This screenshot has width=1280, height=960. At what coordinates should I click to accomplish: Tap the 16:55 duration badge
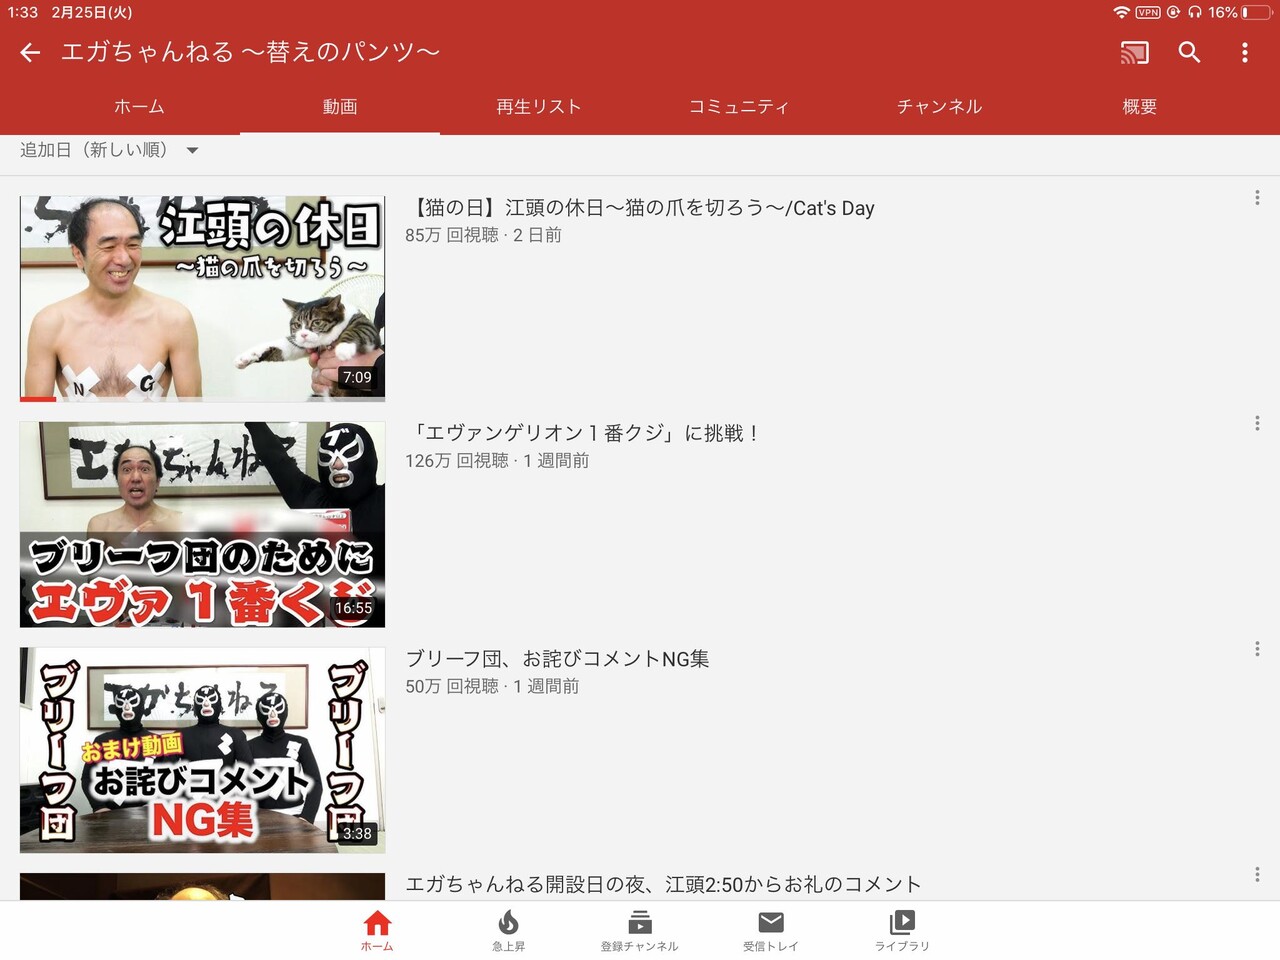tap(353, 608)
